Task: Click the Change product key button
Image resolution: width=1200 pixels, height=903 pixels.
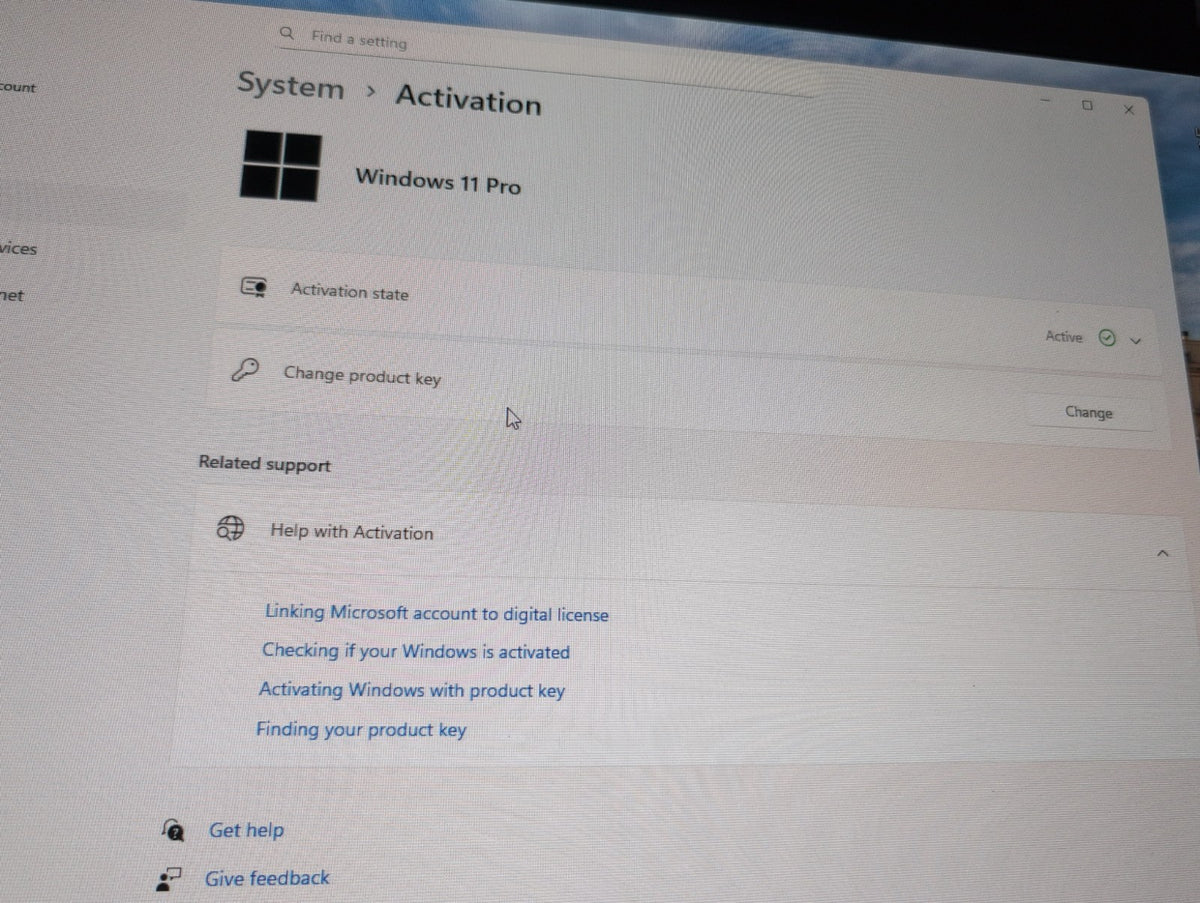Action: [x=1089, y=412]
